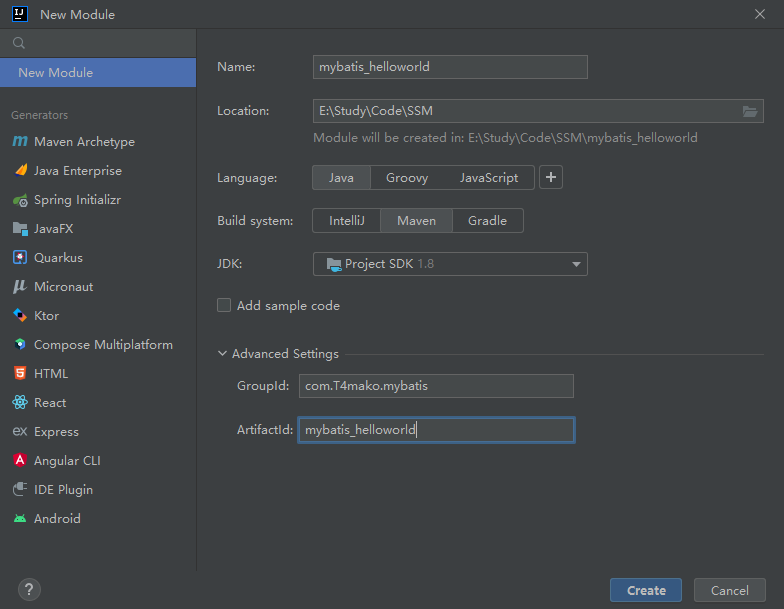Click the JavaFX folder icon
Viewport: 784px width, 609px height.
(x=20, y=229)
